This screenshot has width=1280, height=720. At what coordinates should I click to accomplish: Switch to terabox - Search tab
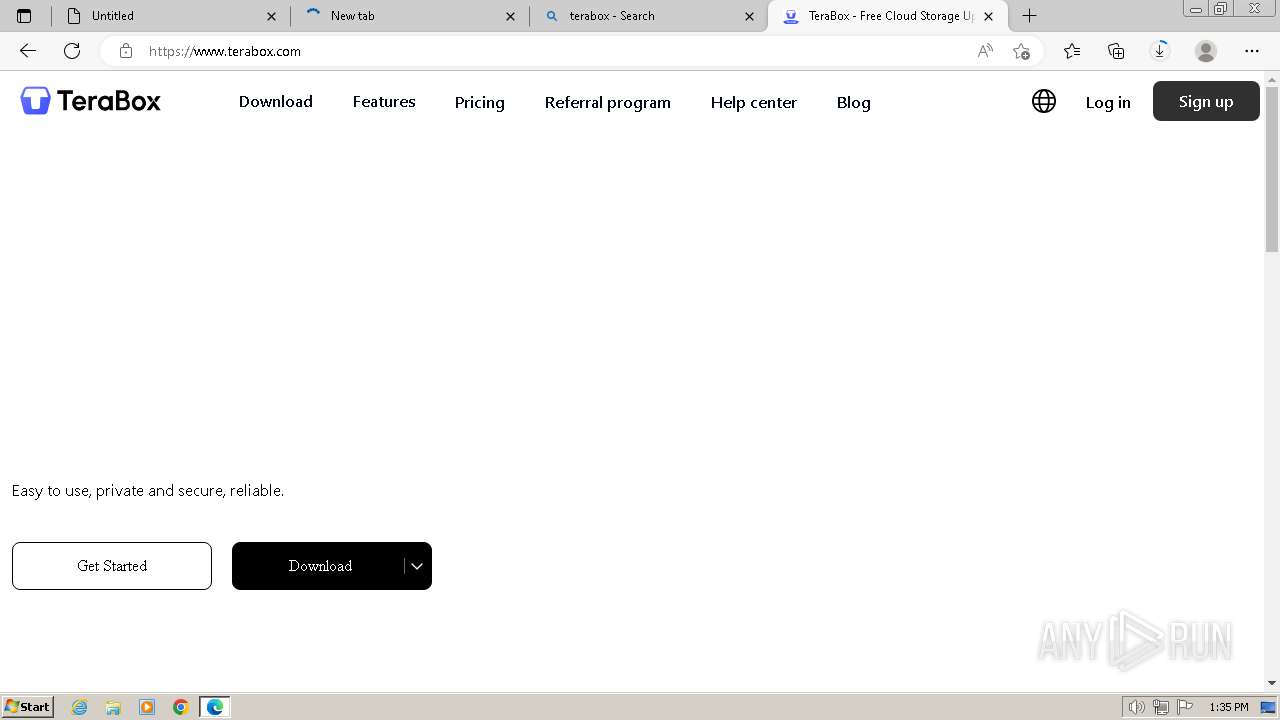pyautogui.click(x=649, y=16)
